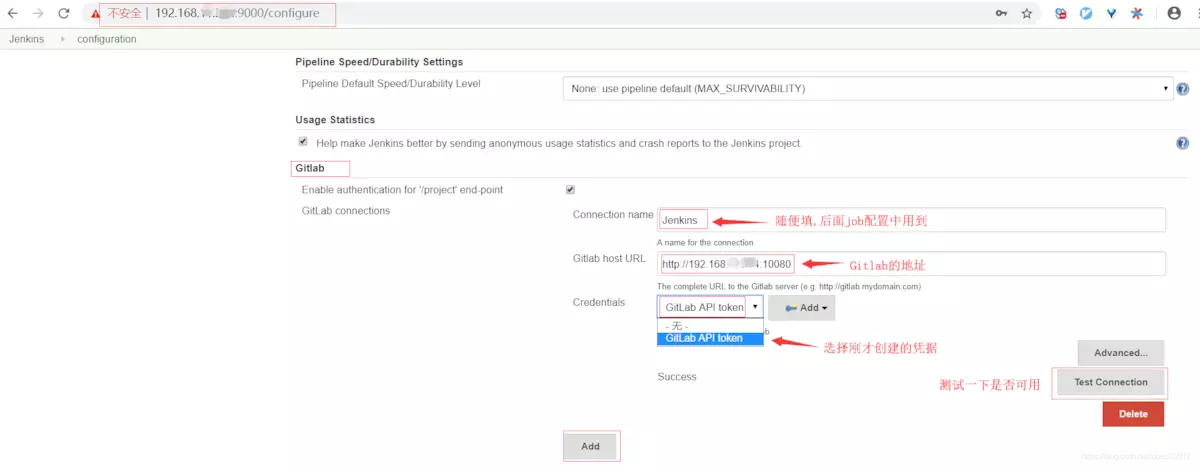Click the Test Connection button
The width and height of the screenshot is (1200, 470).
coord(1110,382)
